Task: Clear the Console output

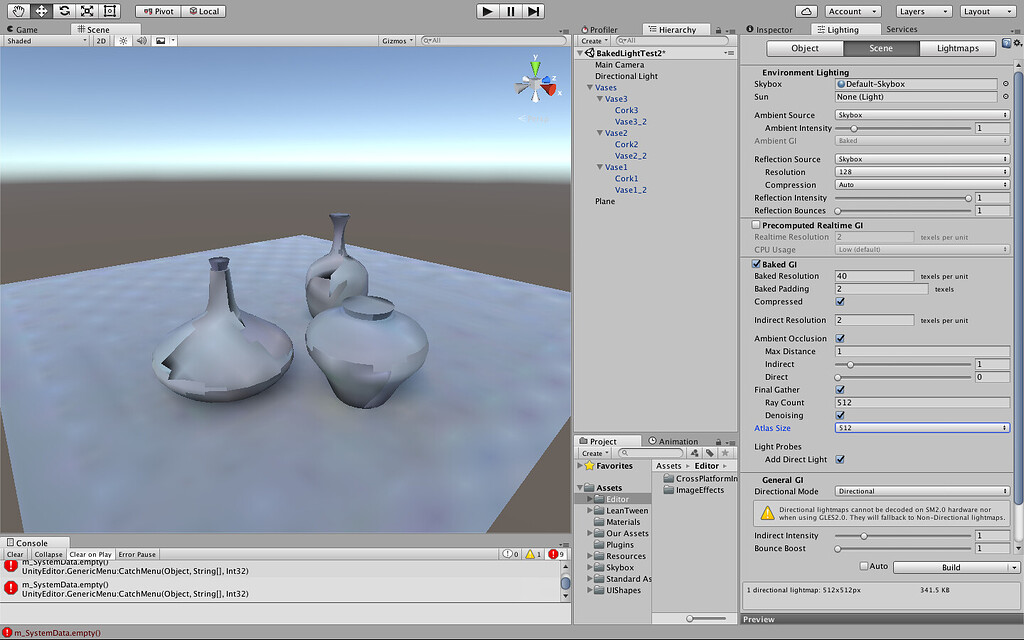Action: (x=14, y=553)
